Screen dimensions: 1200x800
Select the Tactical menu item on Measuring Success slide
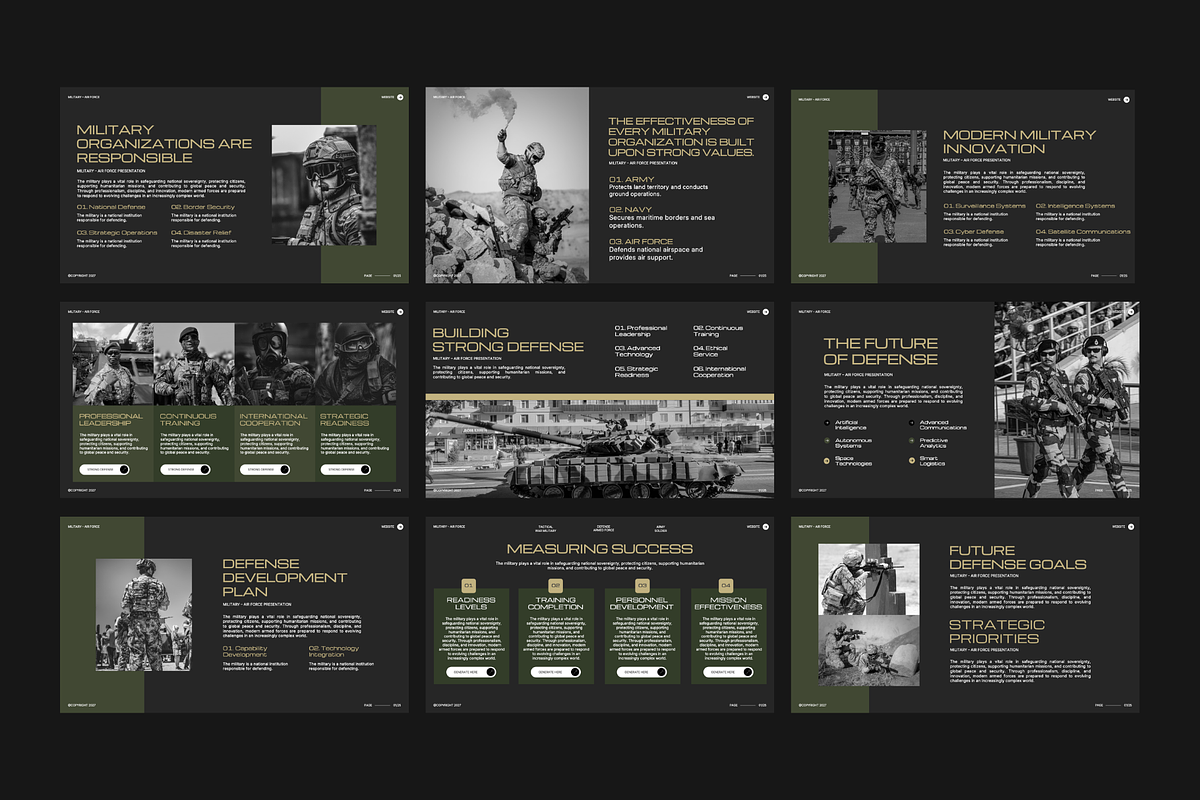click(x=545, y=528)
